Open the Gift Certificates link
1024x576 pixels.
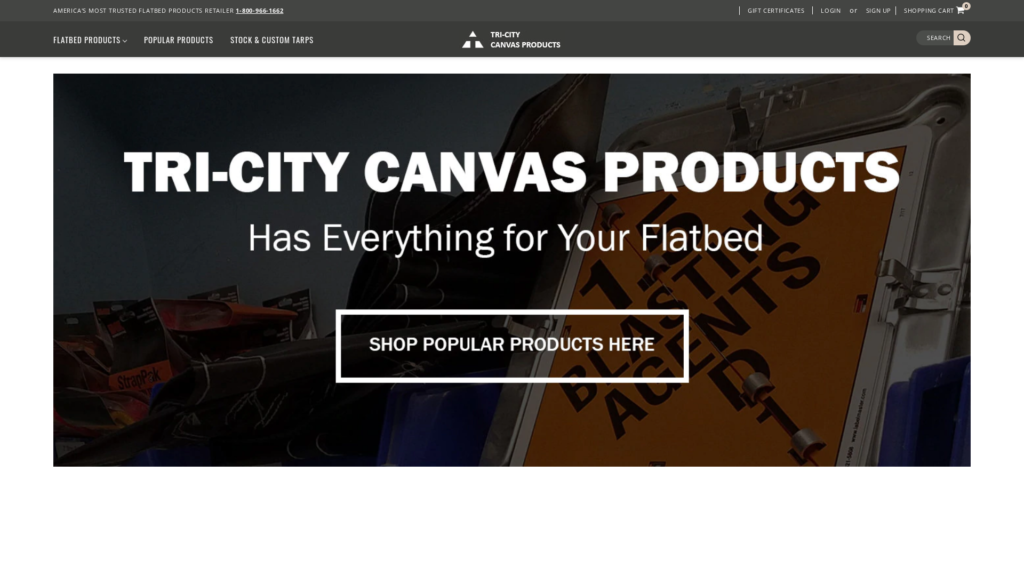[776, 10]
